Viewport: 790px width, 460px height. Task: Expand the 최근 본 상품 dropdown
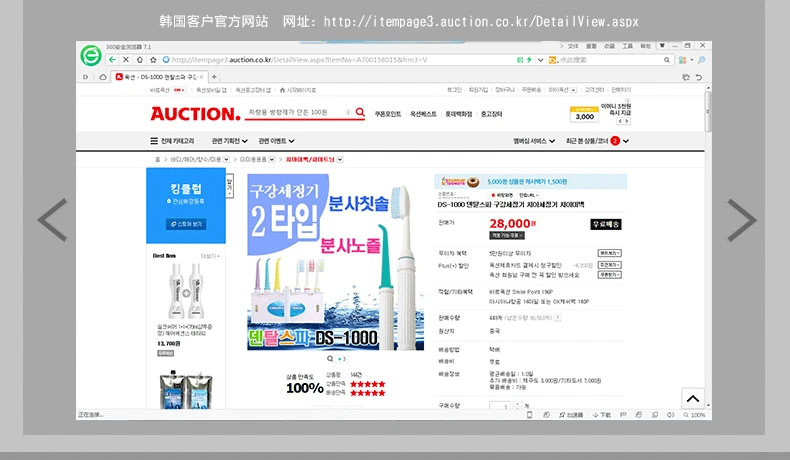(597, 141)
